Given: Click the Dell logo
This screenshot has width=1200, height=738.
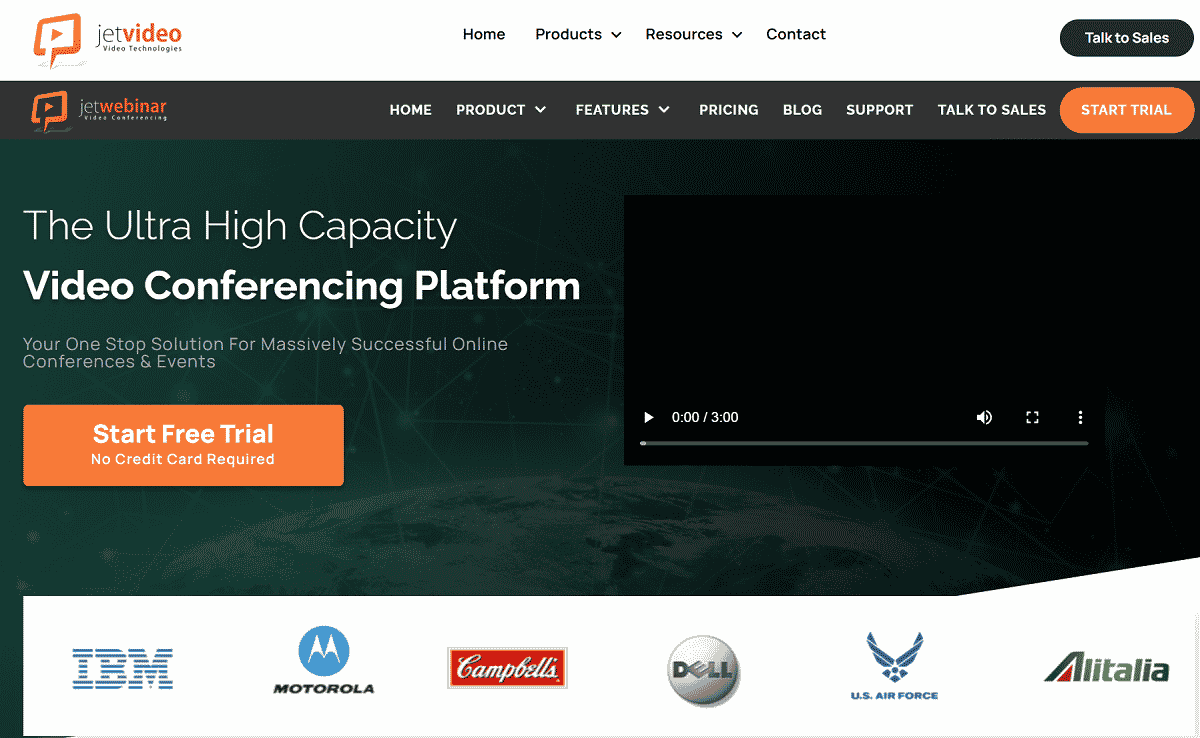Looking at the screenshot, I should (703, 671).
